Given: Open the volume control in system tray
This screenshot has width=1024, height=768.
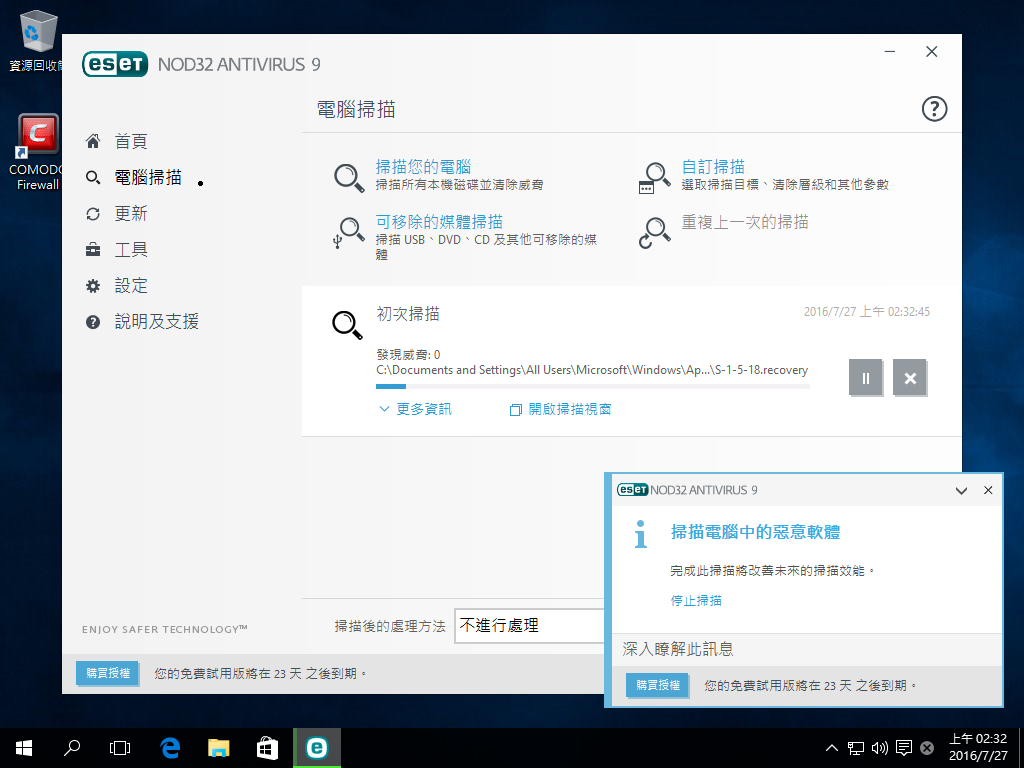Looking at the screenshot, I should tap(880, 748).
